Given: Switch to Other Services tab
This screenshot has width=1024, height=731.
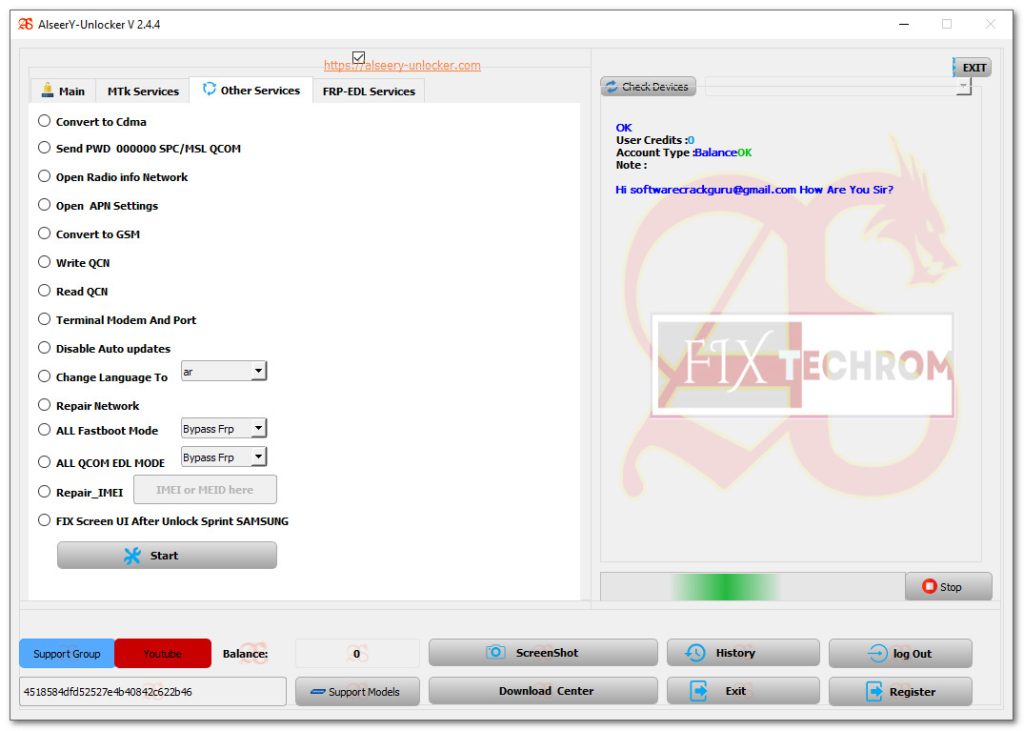Looking at the screenshot, I should click(251, 90).
